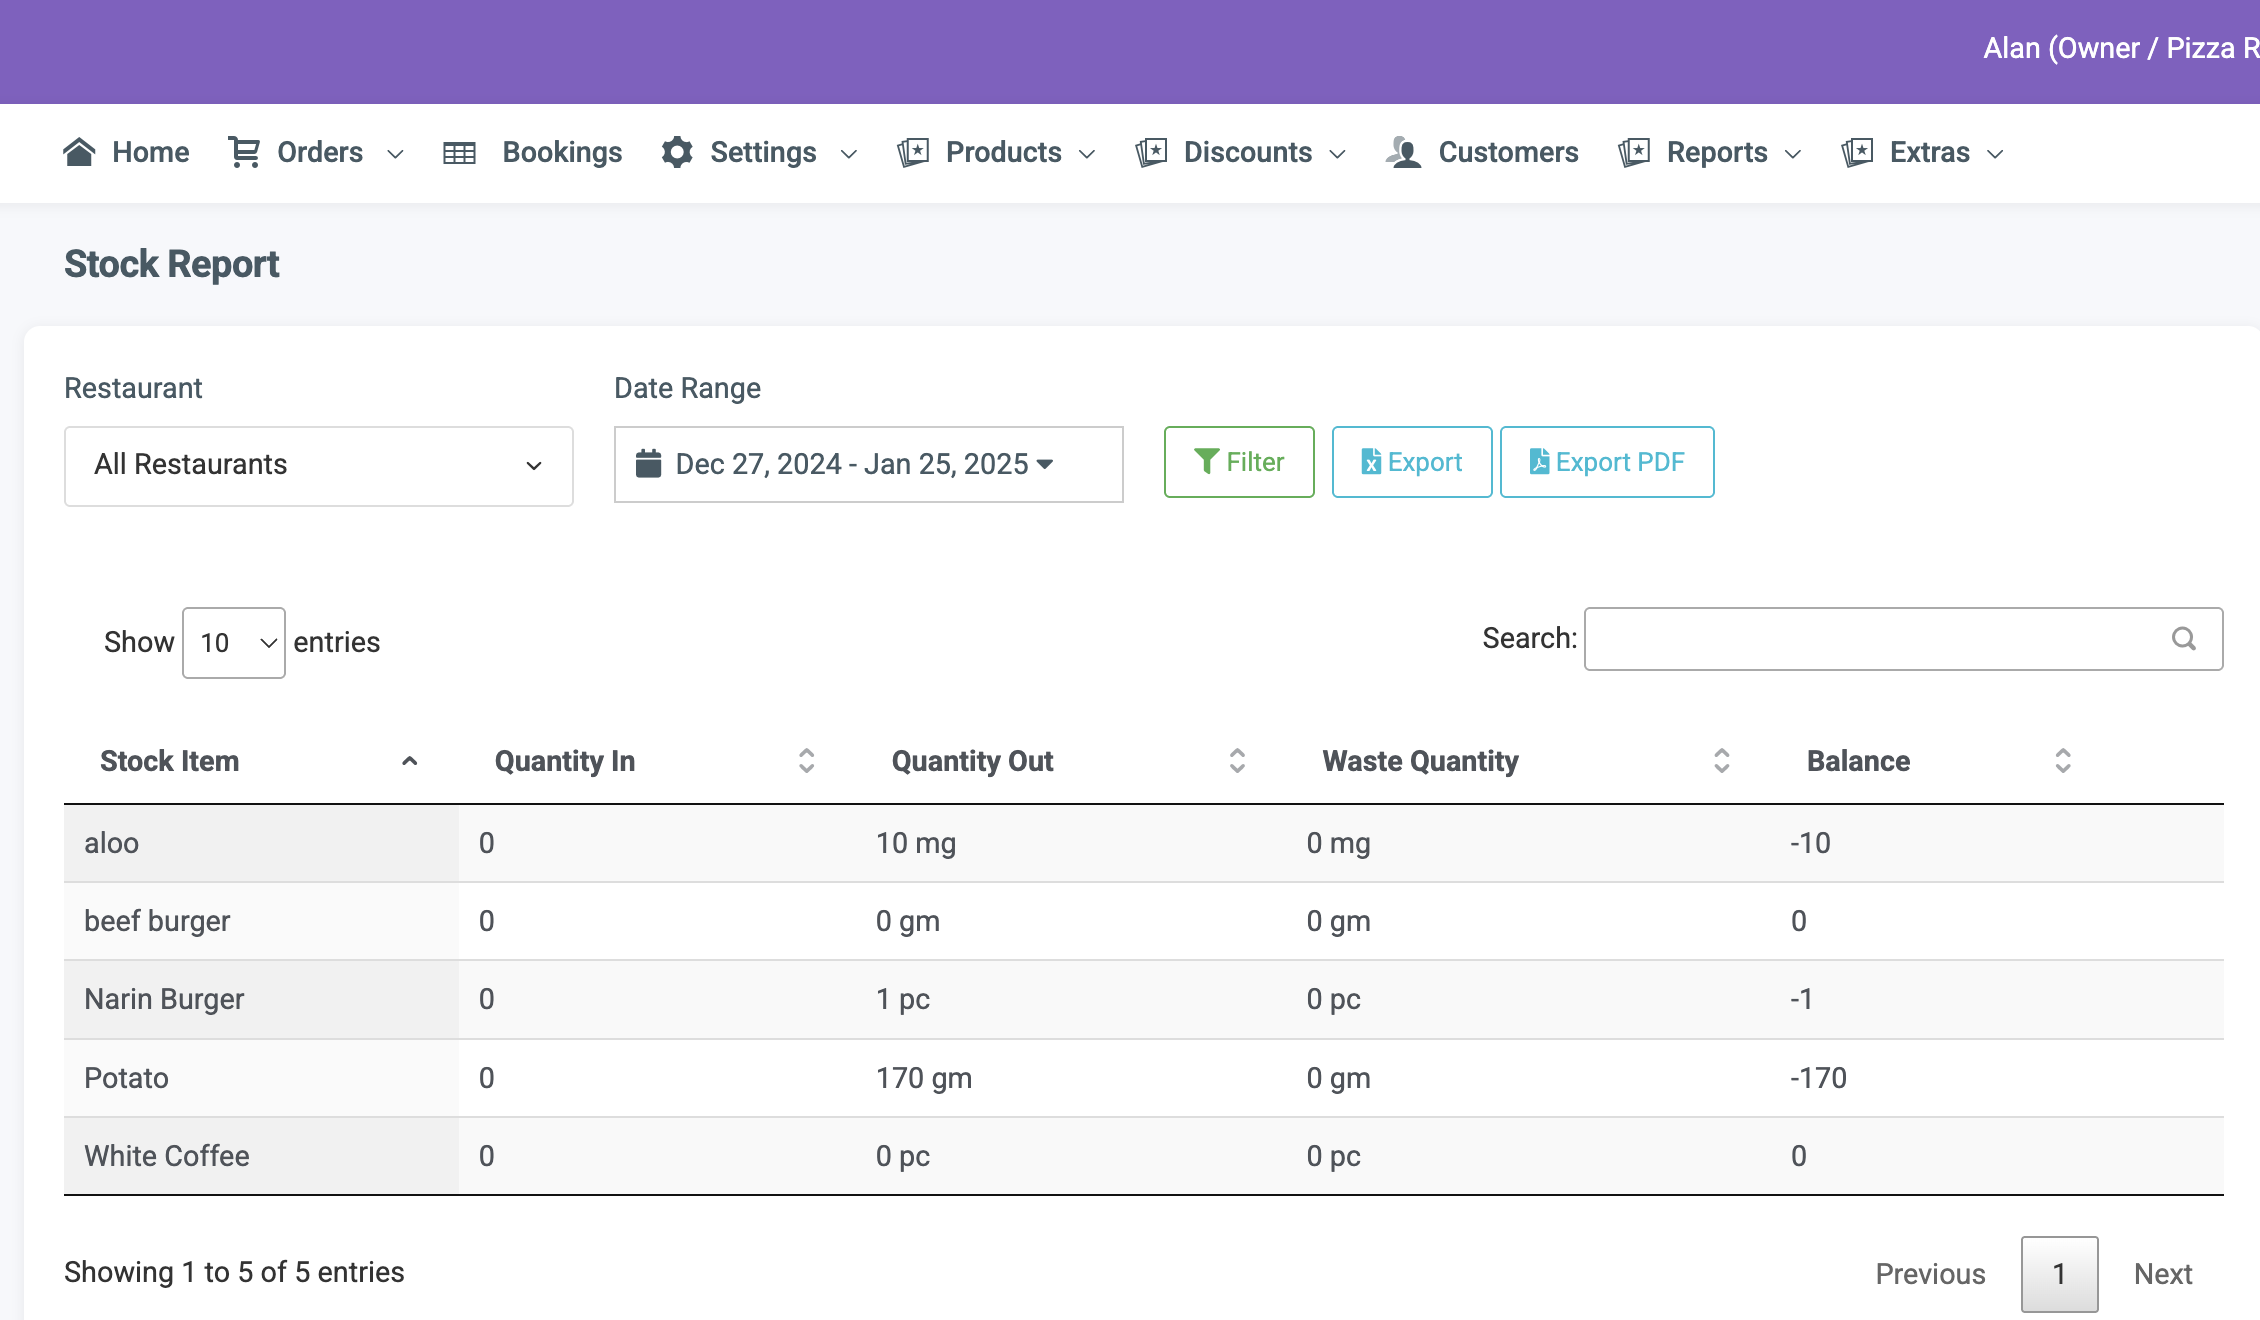2260x1320 pixels.
Task: Click the Orders cart icon
Action: click(244, 152)
